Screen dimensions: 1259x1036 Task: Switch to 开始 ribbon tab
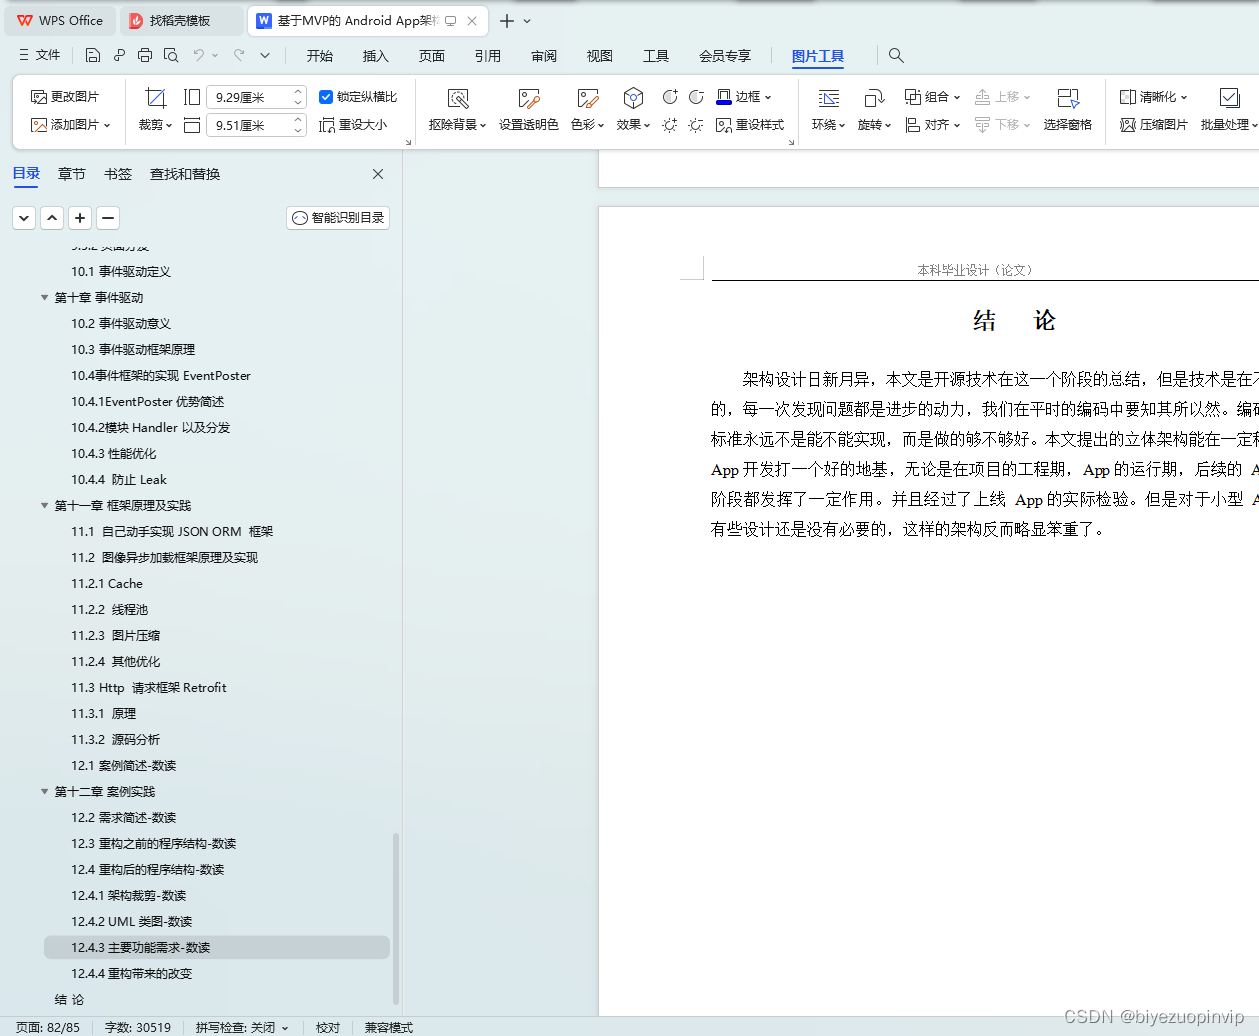[x=320, y=56]
